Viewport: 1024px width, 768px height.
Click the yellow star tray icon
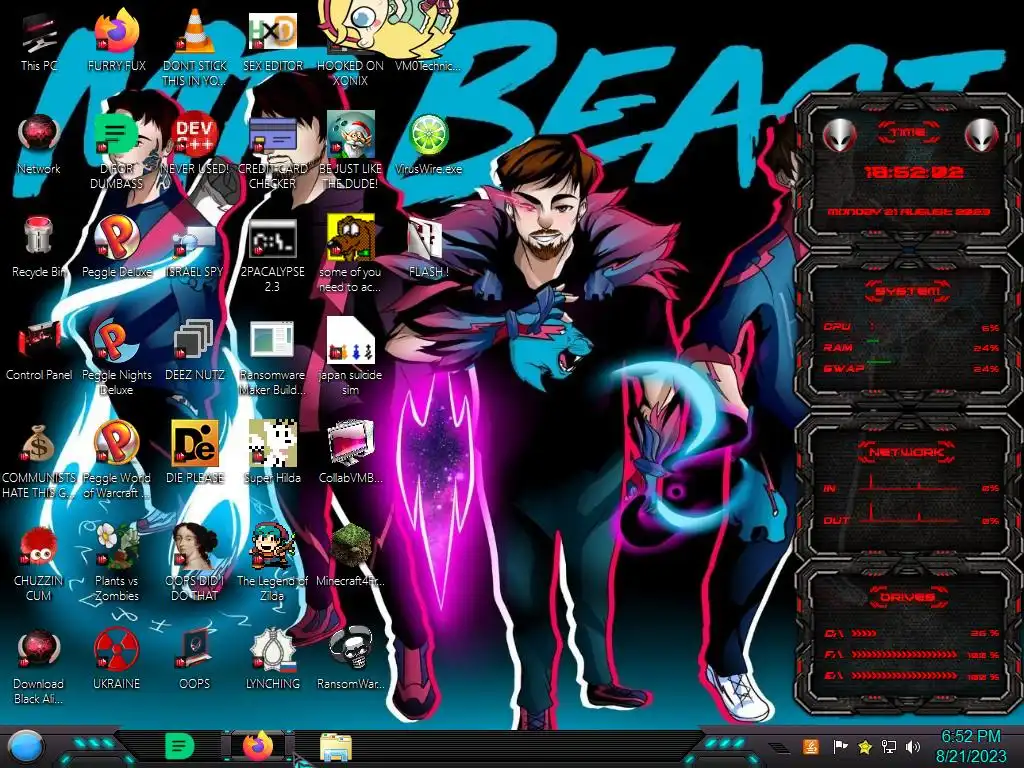pyautogui.click(x=865, y=746)
